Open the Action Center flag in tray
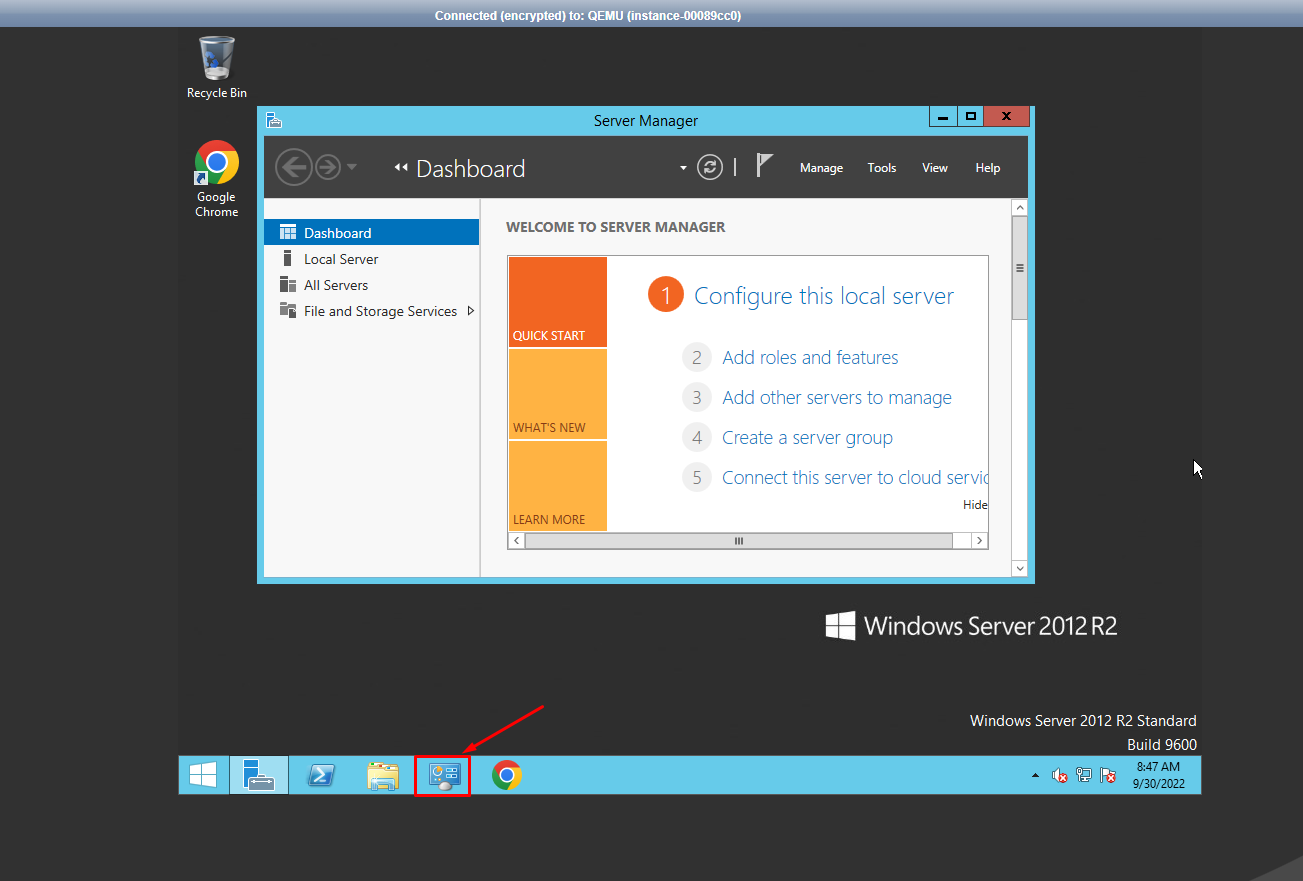The width and height of the screenshot is (1303, 881). click(1108, 776)
